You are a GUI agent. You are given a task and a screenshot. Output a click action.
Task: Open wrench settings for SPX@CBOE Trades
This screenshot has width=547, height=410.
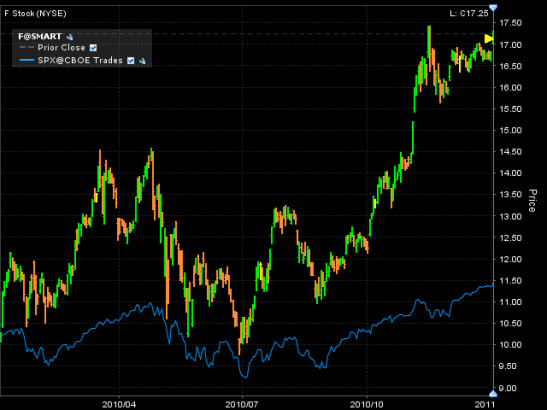(x=142, y=61)
